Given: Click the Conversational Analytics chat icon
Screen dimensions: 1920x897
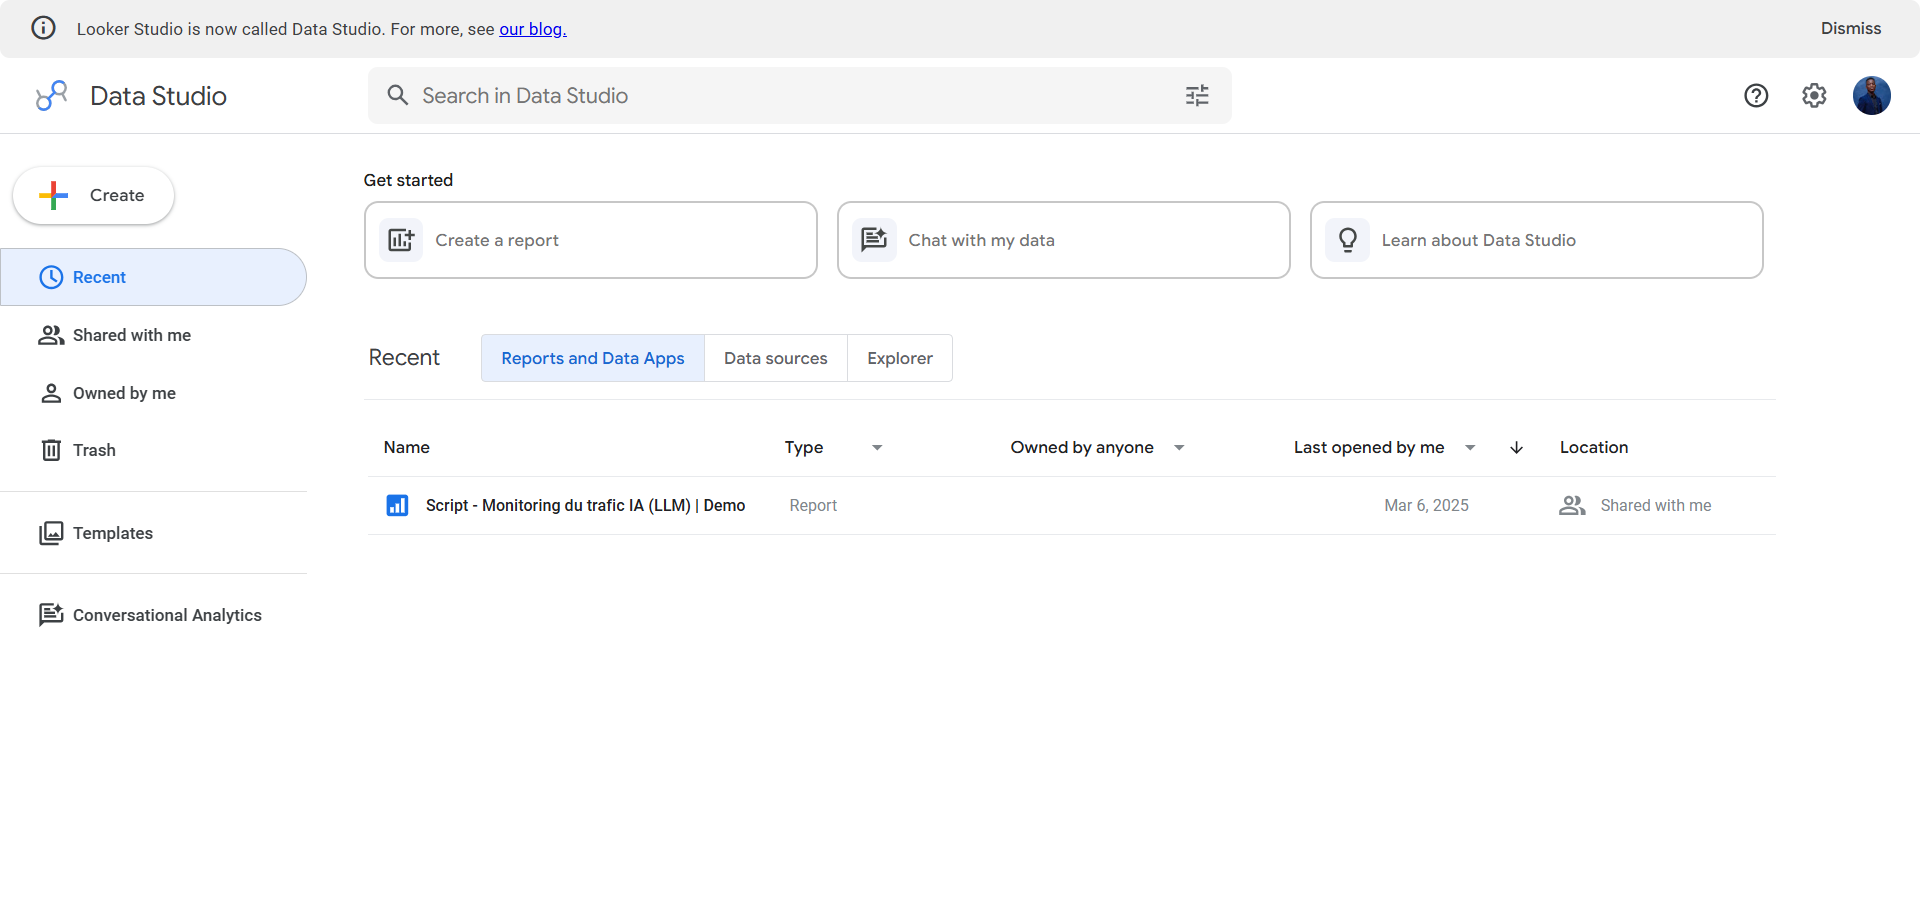Looking at the screenshot, I should click(x=51, y=615).
